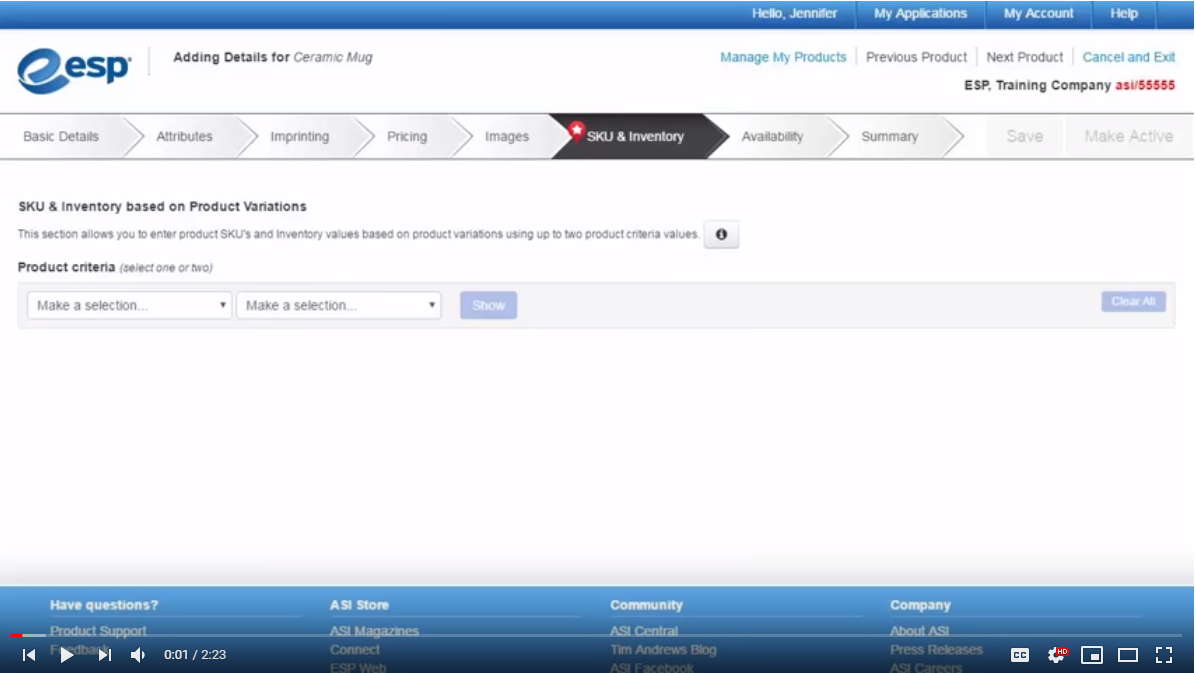Go to the Pricing step
This screenshot has width=1196, height=673.
407,137
